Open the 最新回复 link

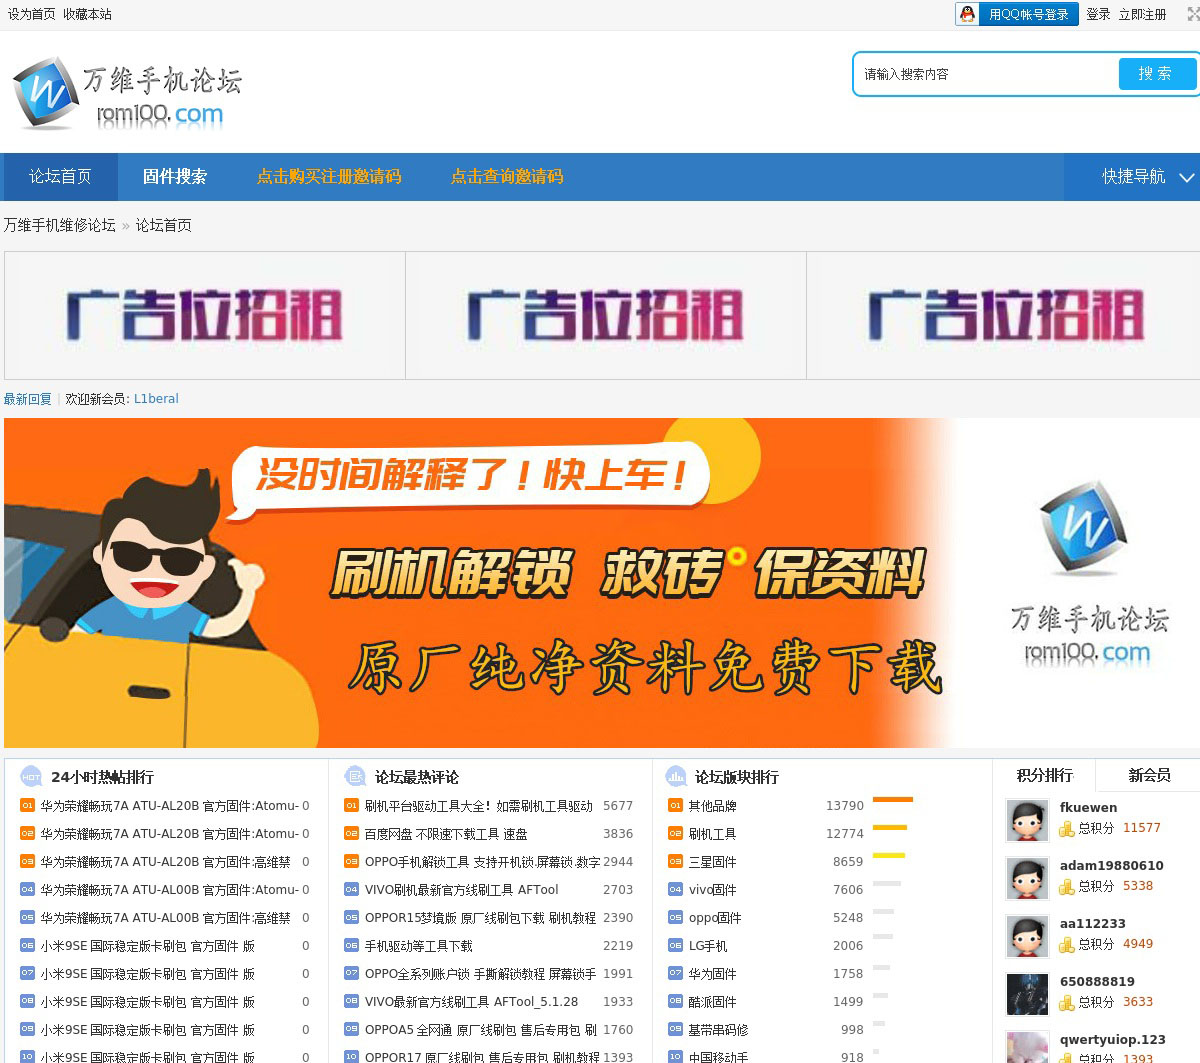[28, 399]
